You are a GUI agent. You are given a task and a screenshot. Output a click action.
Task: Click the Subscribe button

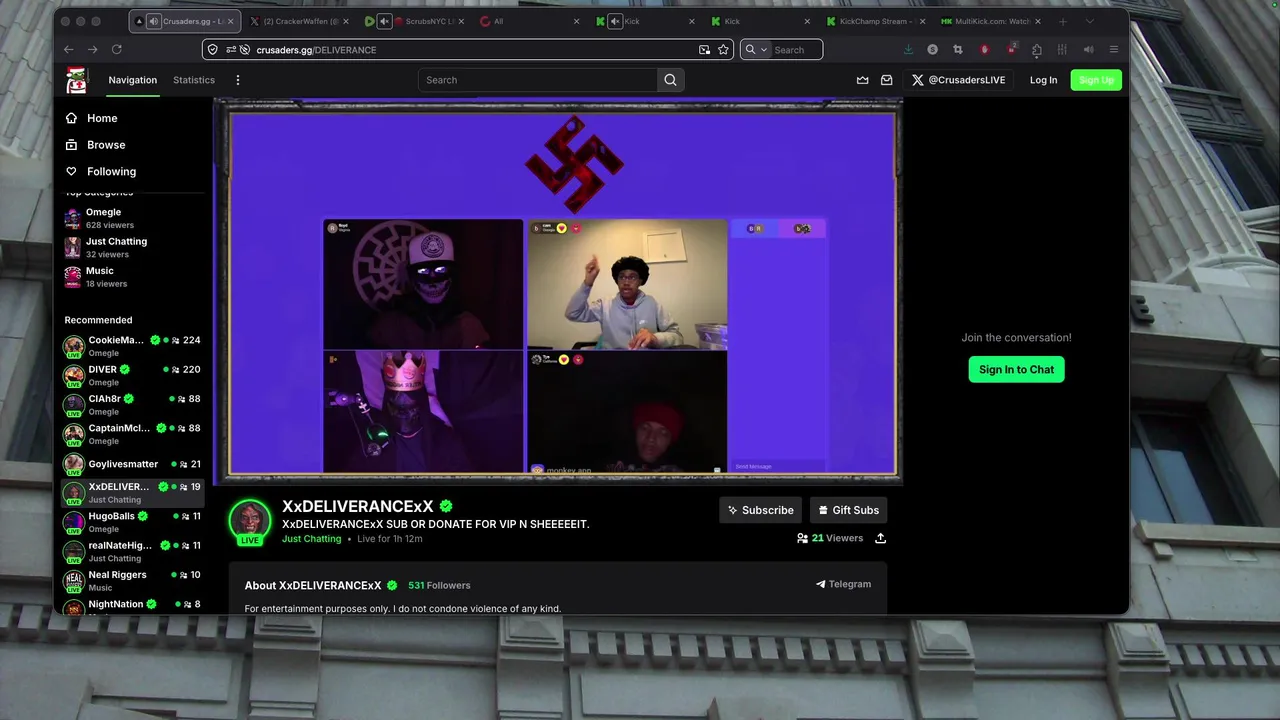tap(761, 510)
